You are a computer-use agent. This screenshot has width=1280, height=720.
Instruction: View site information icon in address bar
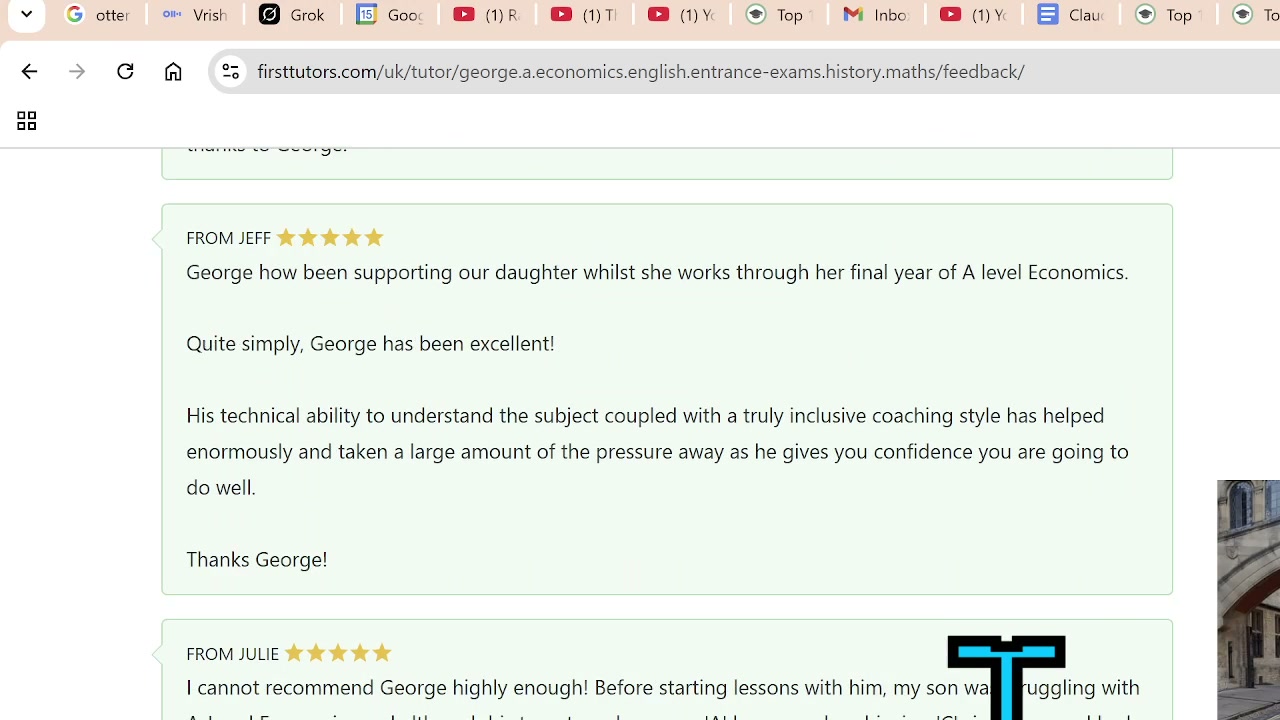pyautogui.click(x=230, y=71)
